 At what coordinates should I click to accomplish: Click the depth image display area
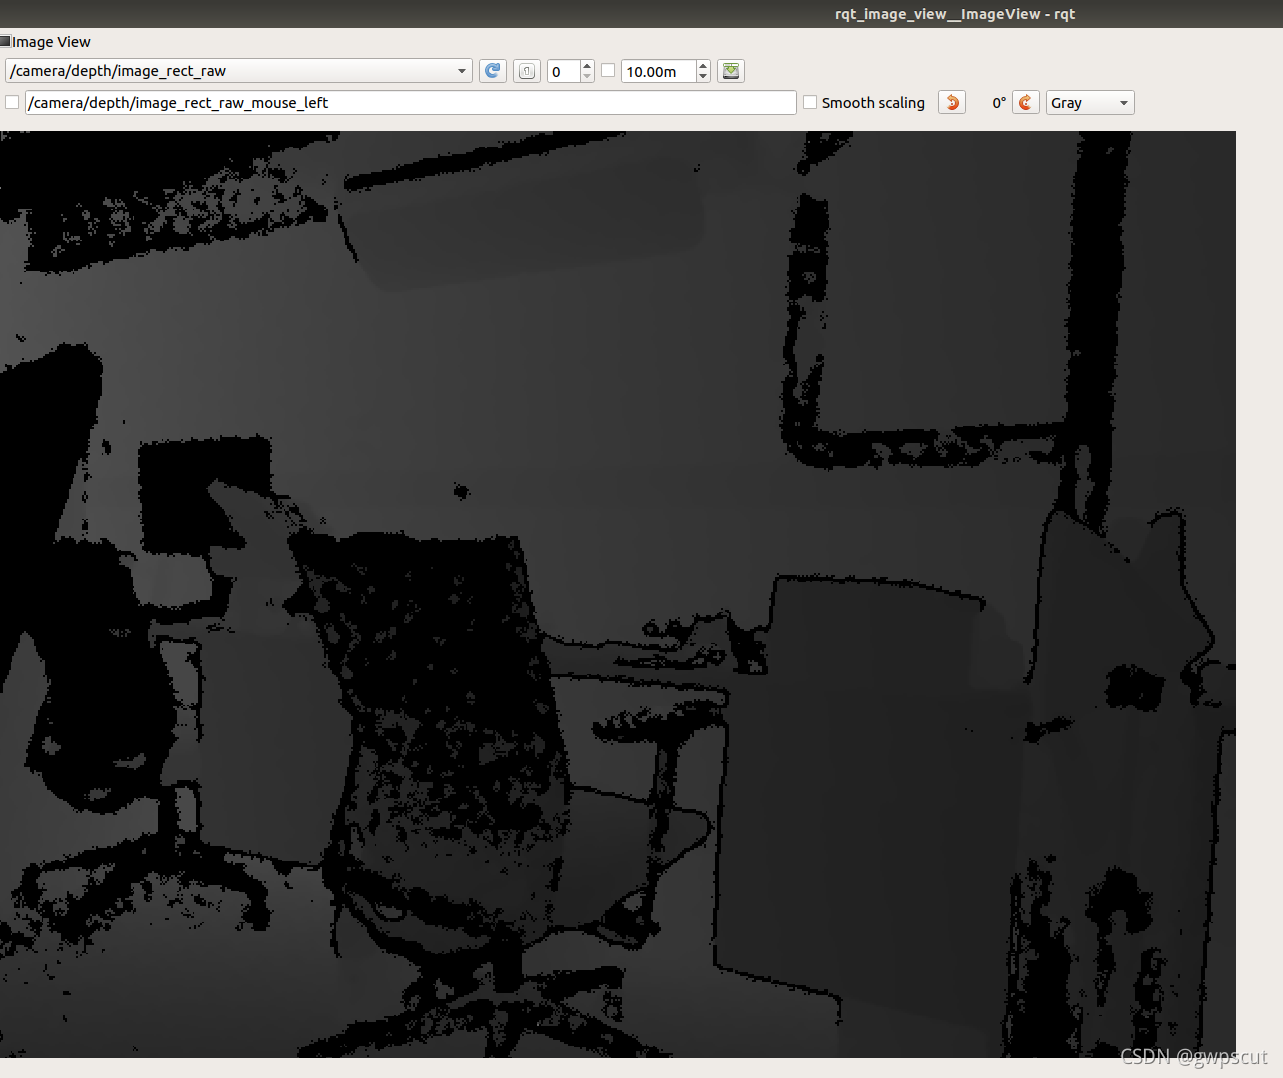coord(618,594)
